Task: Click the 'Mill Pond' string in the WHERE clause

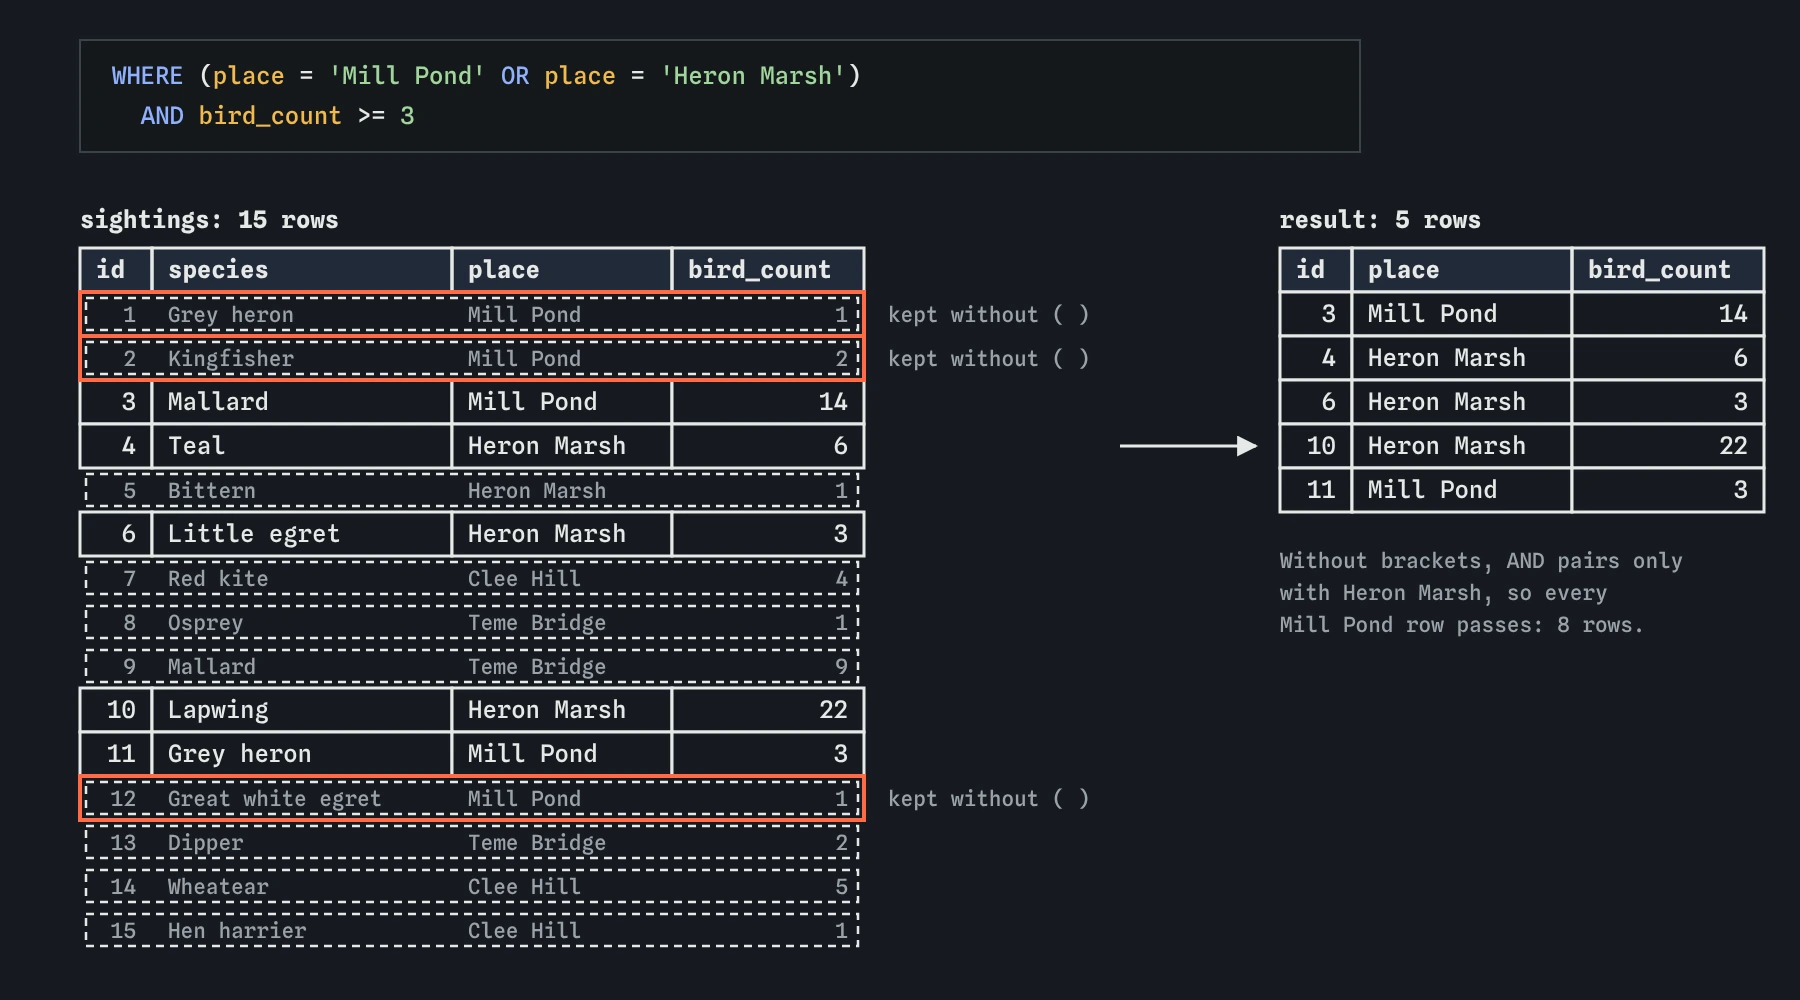Action: pos(407,76)
